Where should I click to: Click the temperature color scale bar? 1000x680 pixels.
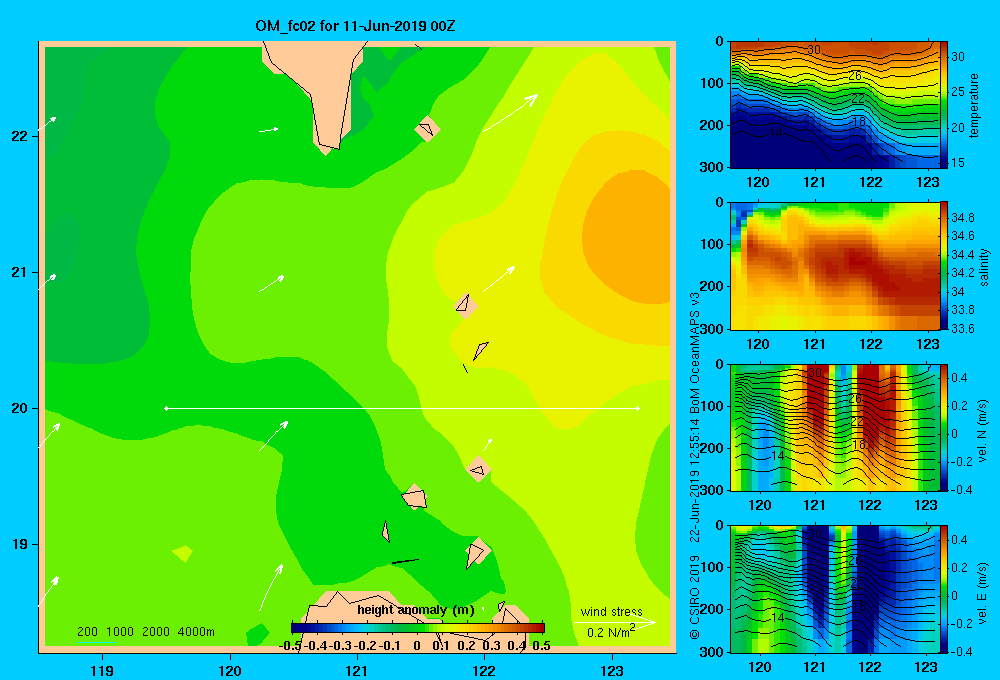pyautogui.click(x=944, y=105)
